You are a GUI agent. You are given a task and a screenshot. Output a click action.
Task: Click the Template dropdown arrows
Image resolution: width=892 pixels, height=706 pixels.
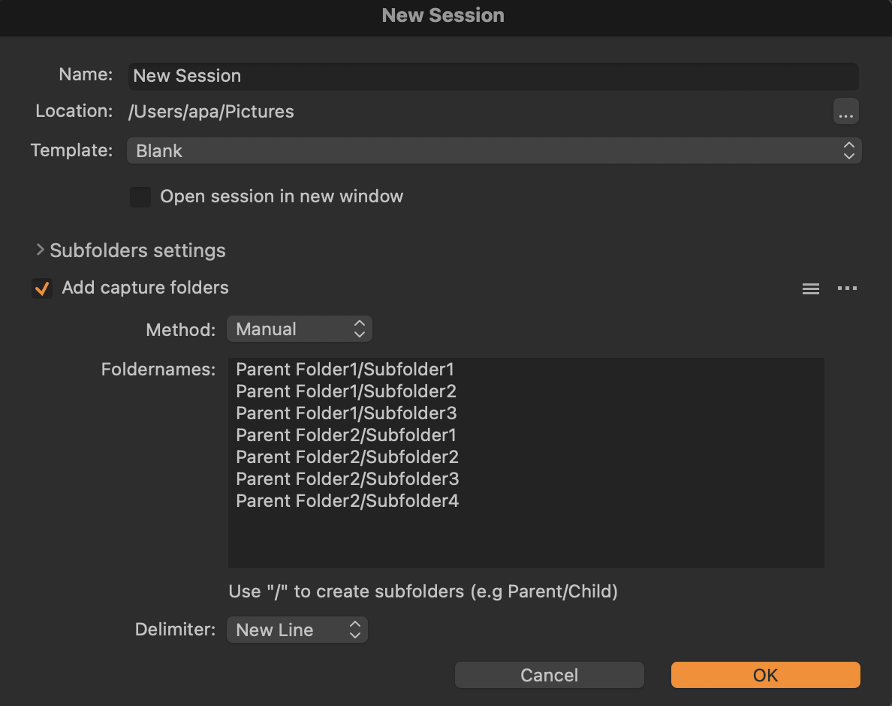(x=849, y=151)
